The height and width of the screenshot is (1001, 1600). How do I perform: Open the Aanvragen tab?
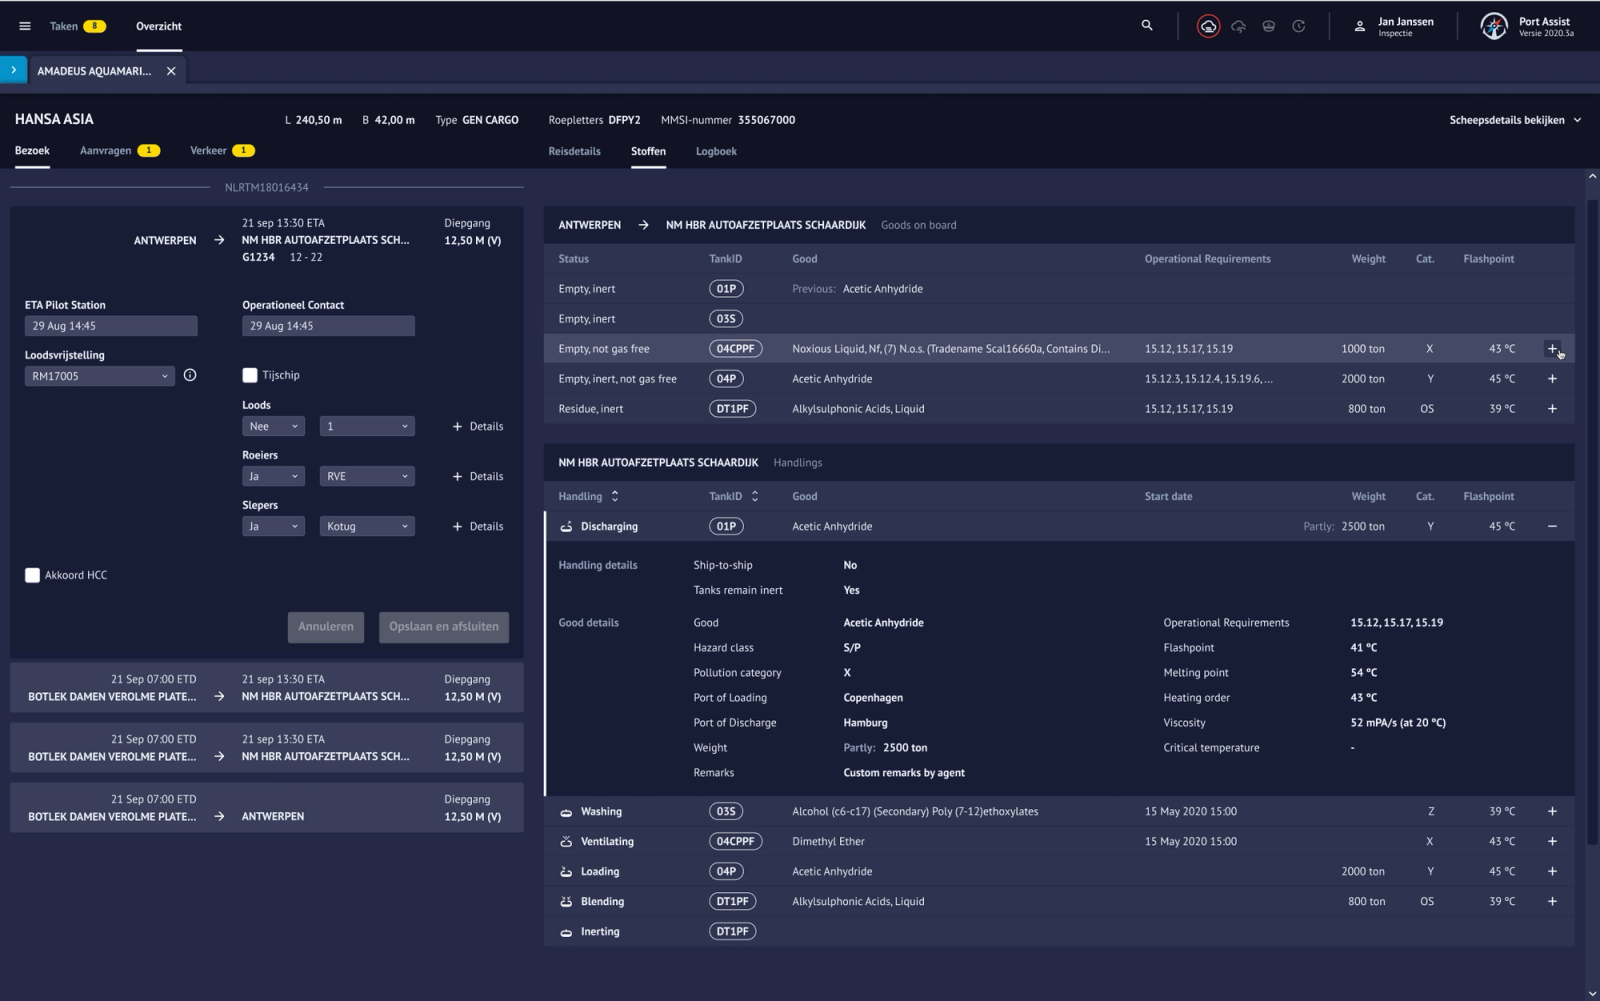106,150
